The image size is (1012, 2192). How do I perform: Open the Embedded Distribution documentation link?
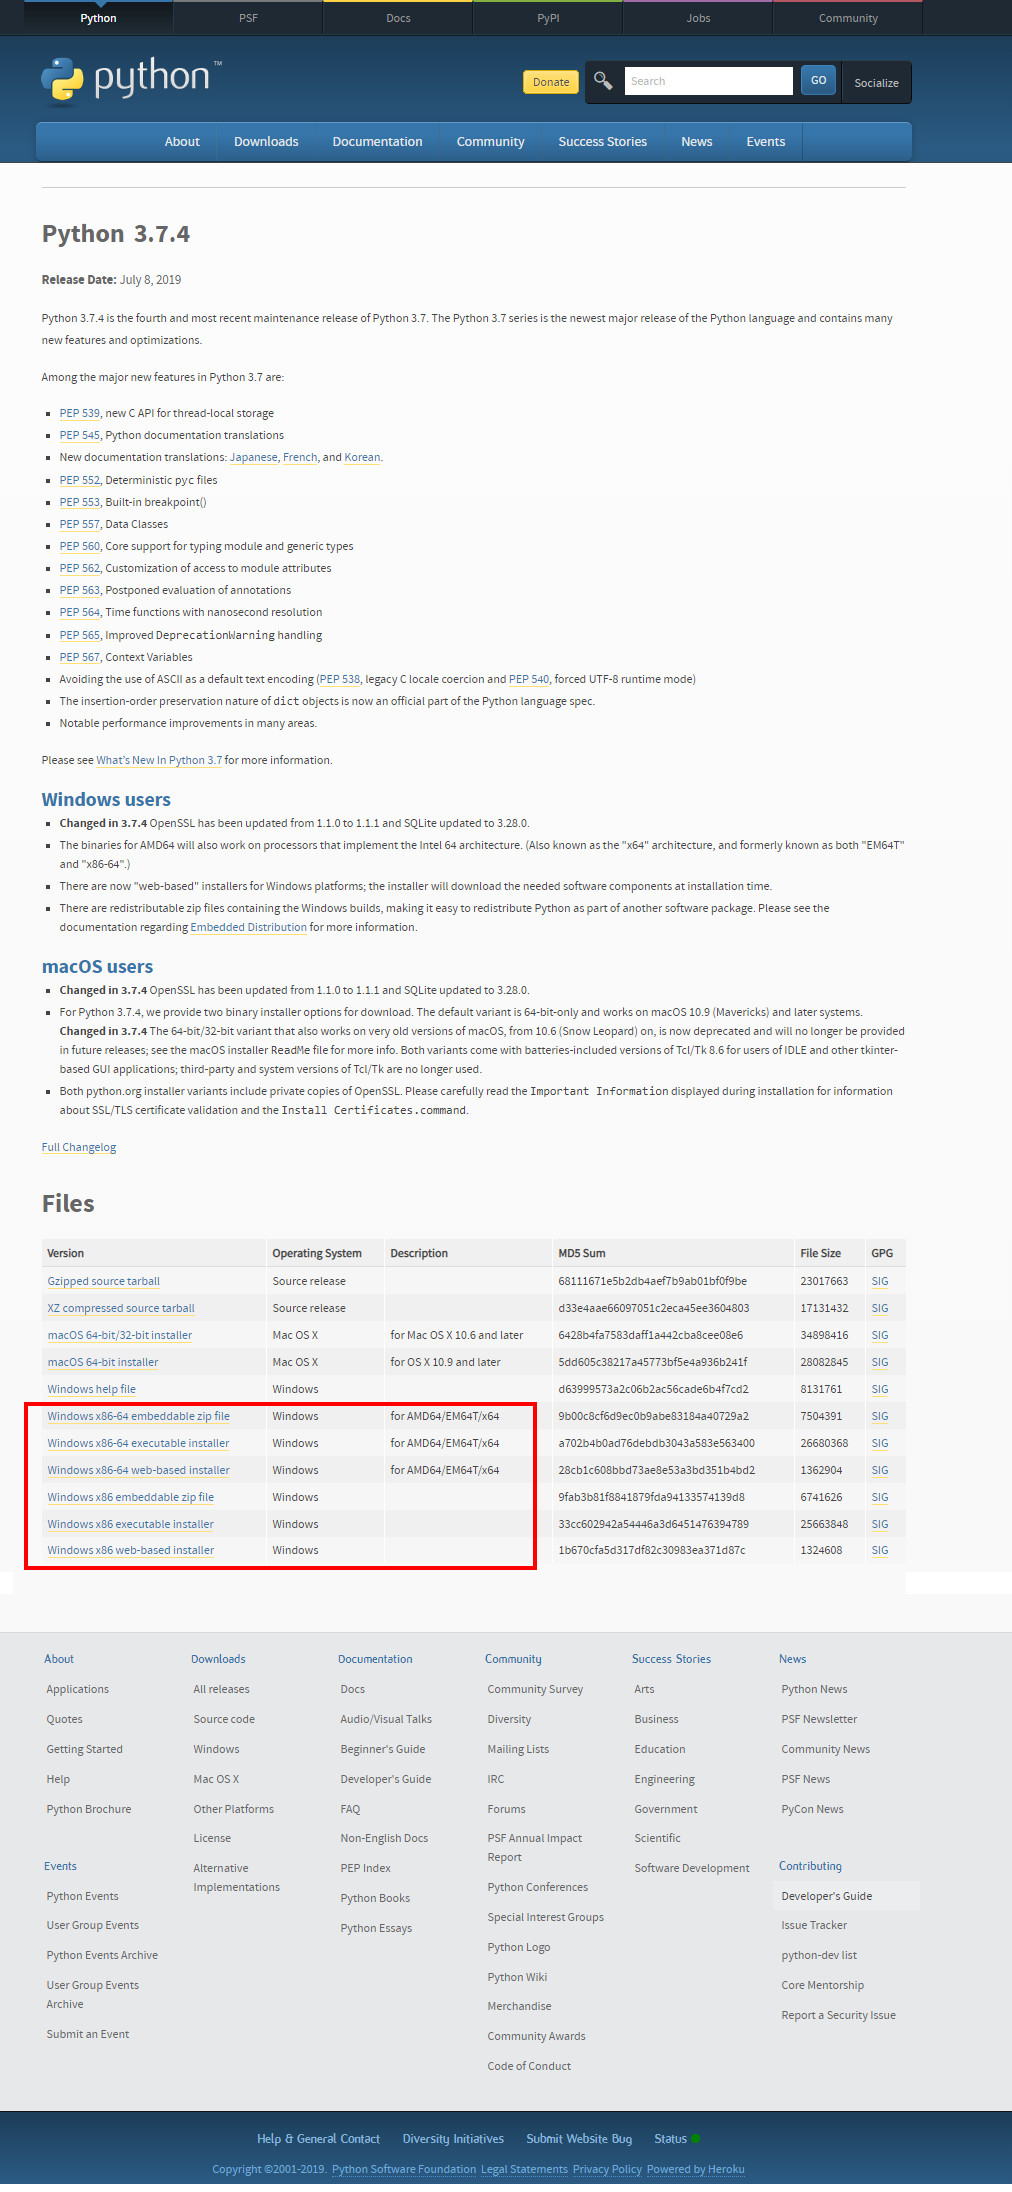coord(249,927)
